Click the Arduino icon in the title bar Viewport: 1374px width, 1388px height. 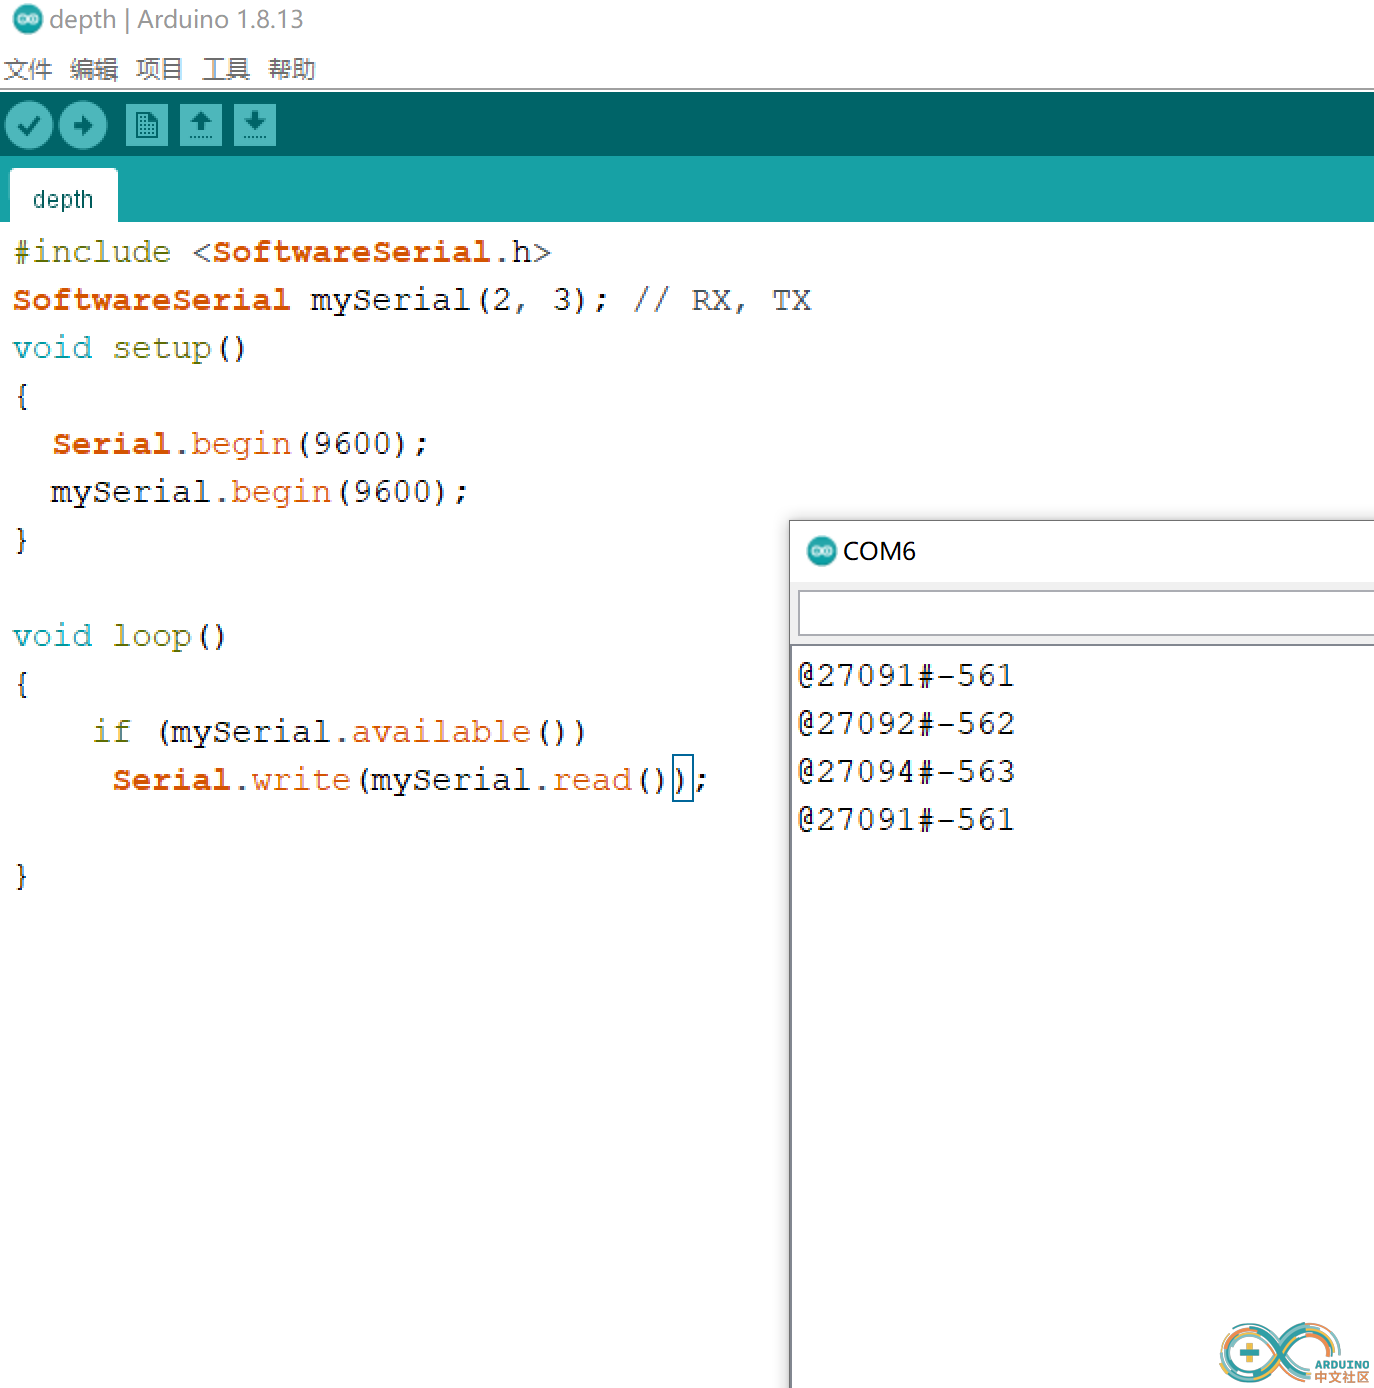[x=27, y=19]
